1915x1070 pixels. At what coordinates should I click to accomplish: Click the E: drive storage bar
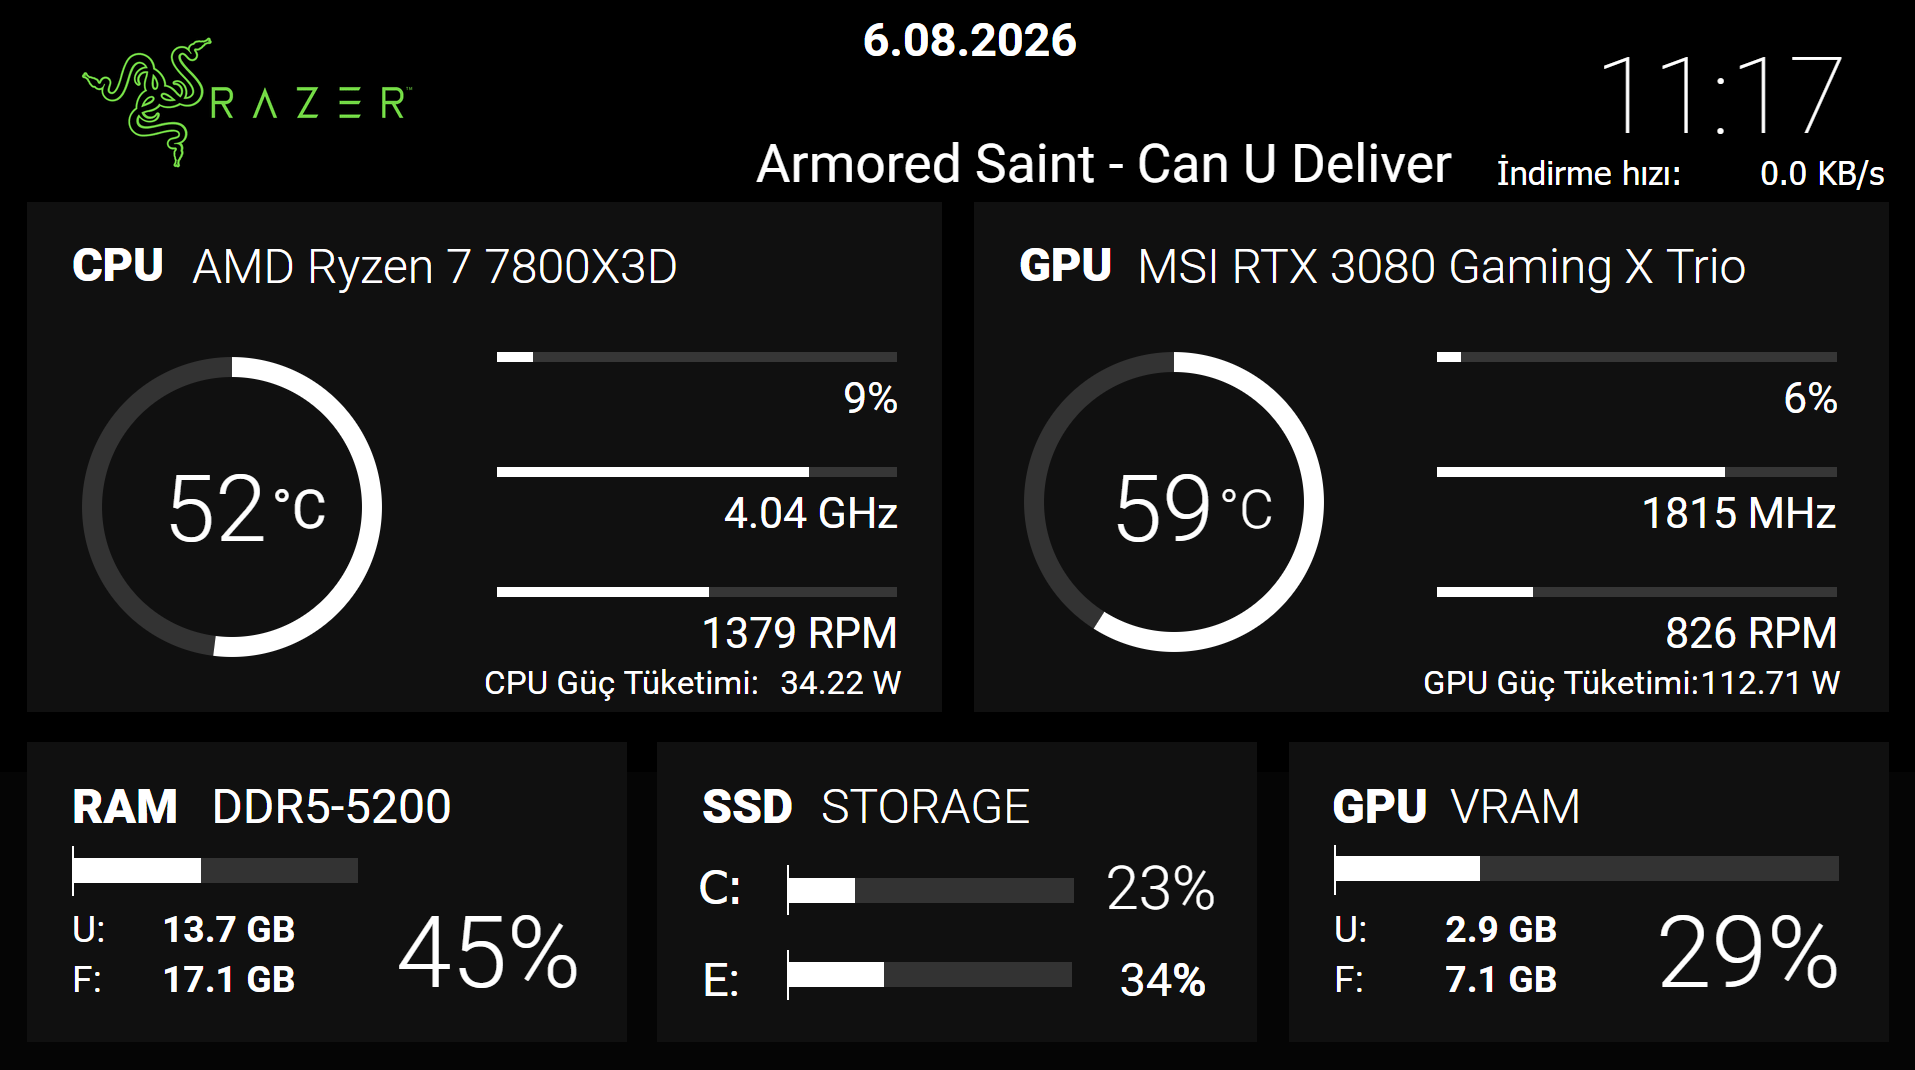tap(930, 975)
